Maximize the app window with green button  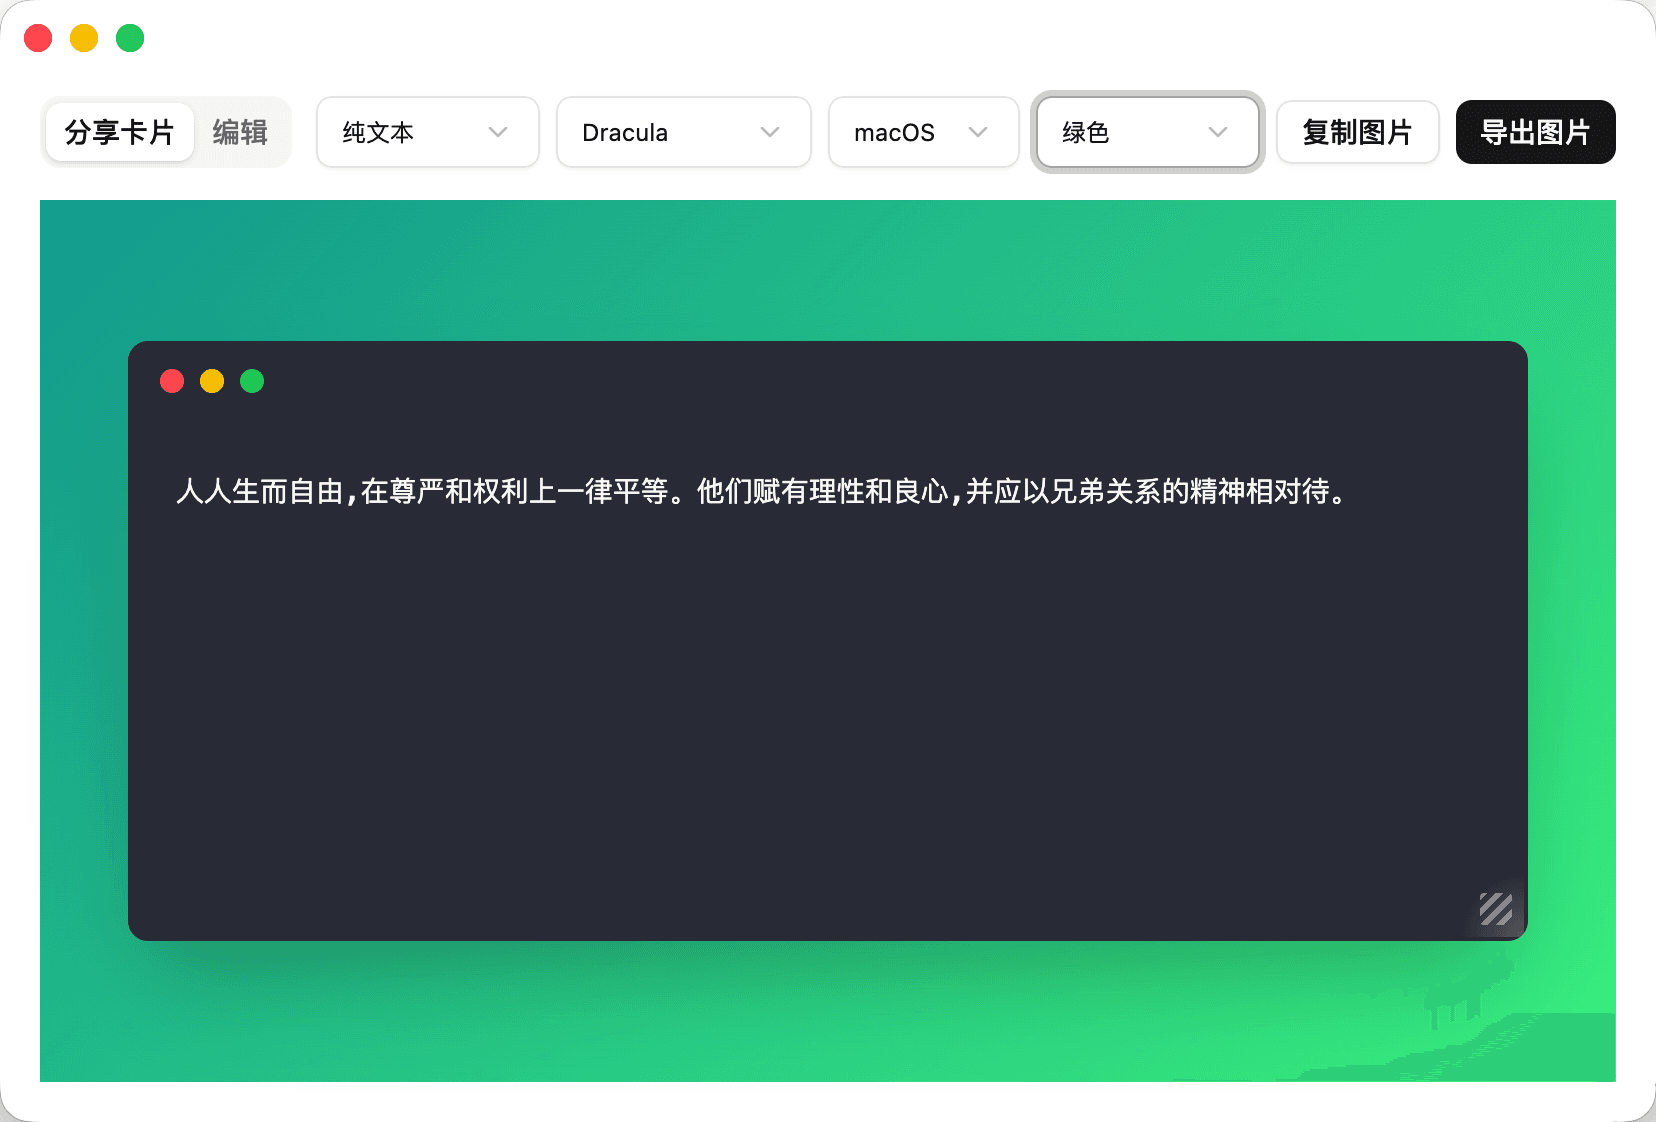(x=130, y=38)
